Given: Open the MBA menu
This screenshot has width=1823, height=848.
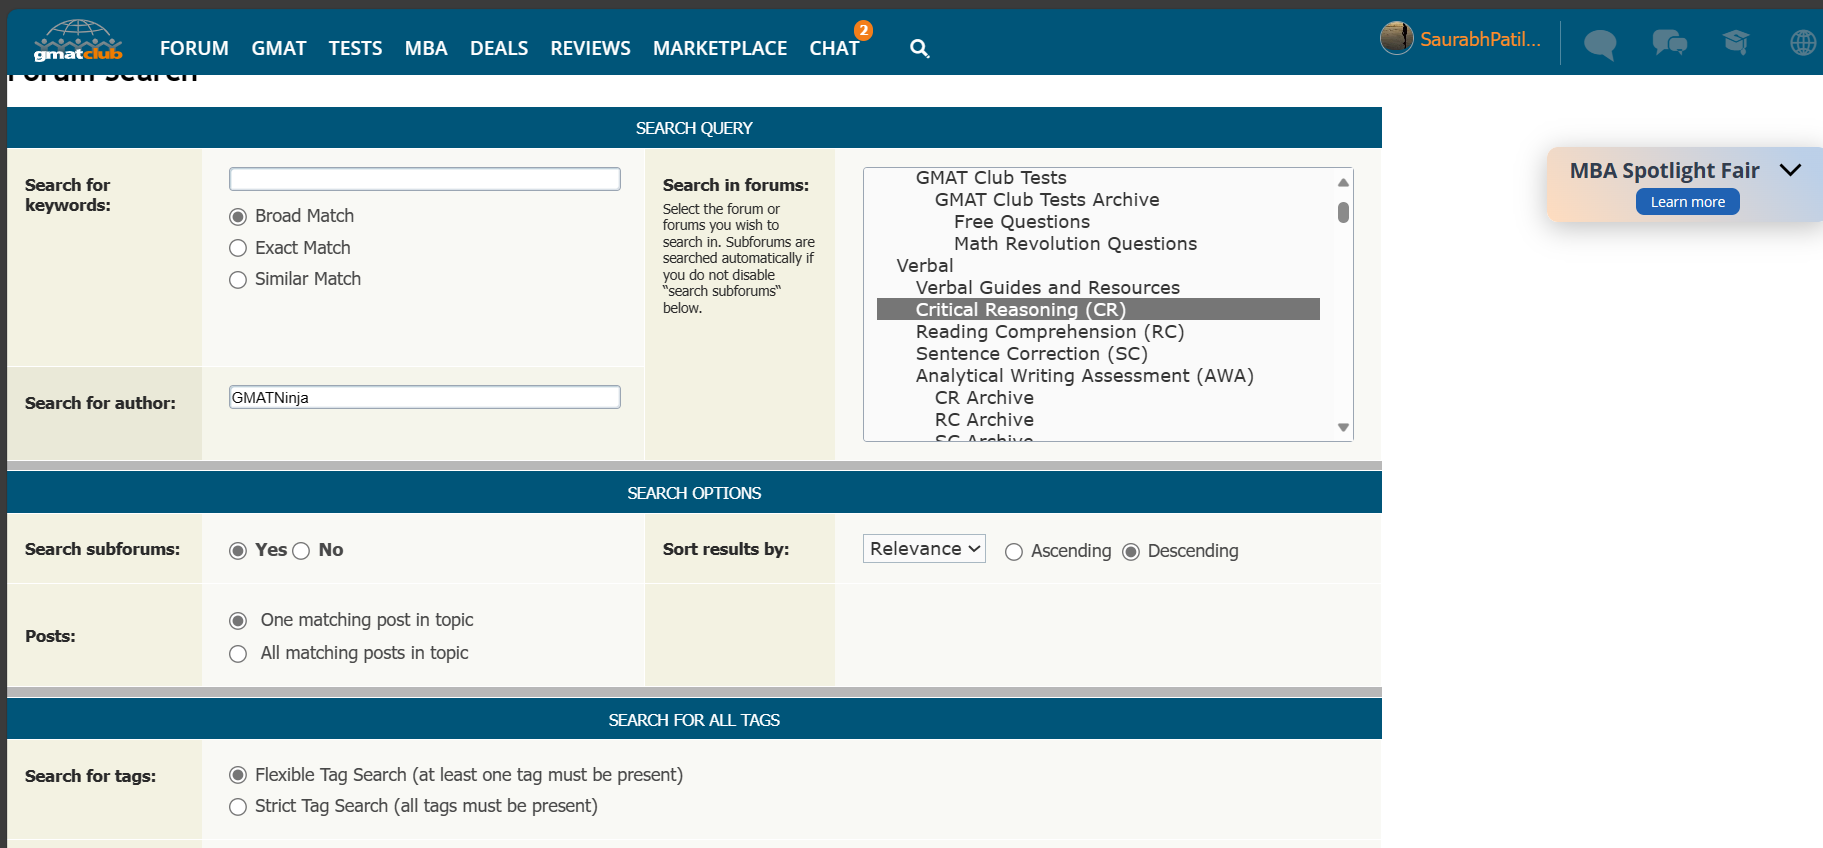Looking at the screenshot, I should click(x=426, y=48).
